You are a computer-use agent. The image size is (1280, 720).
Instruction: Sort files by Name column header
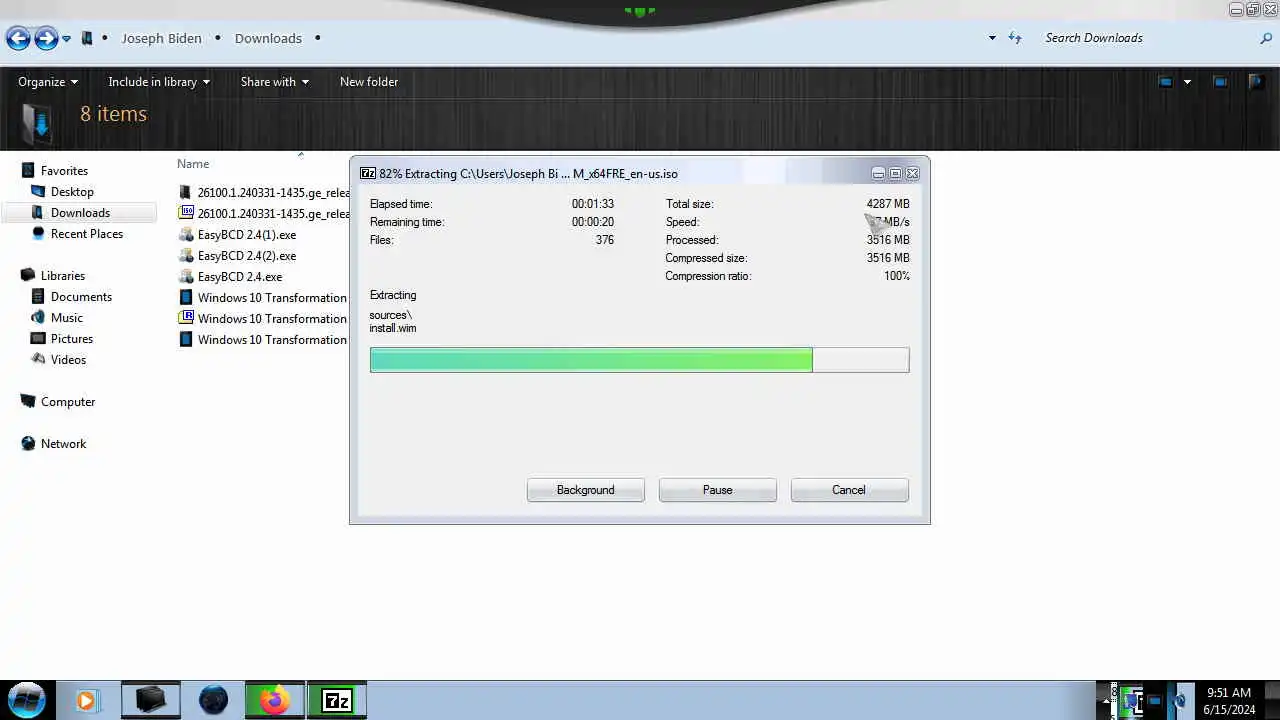click(x=193, y=164)
